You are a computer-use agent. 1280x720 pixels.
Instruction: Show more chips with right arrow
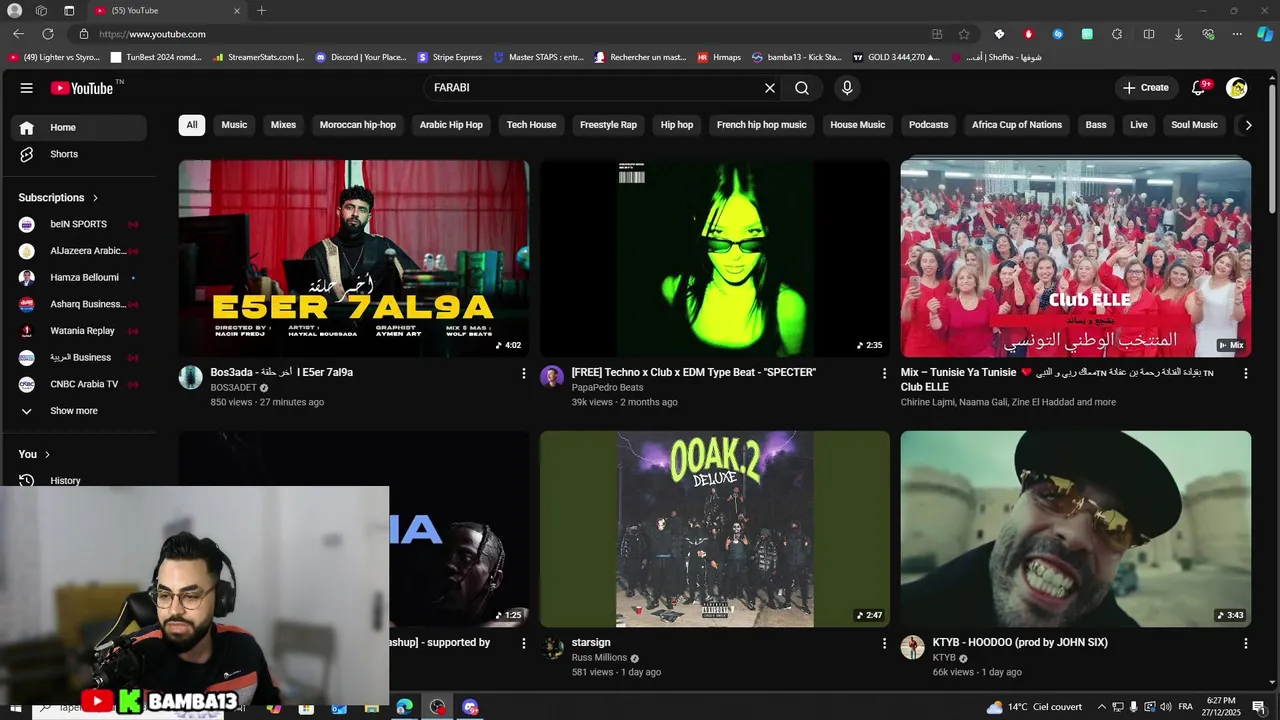pos(1248,125)
